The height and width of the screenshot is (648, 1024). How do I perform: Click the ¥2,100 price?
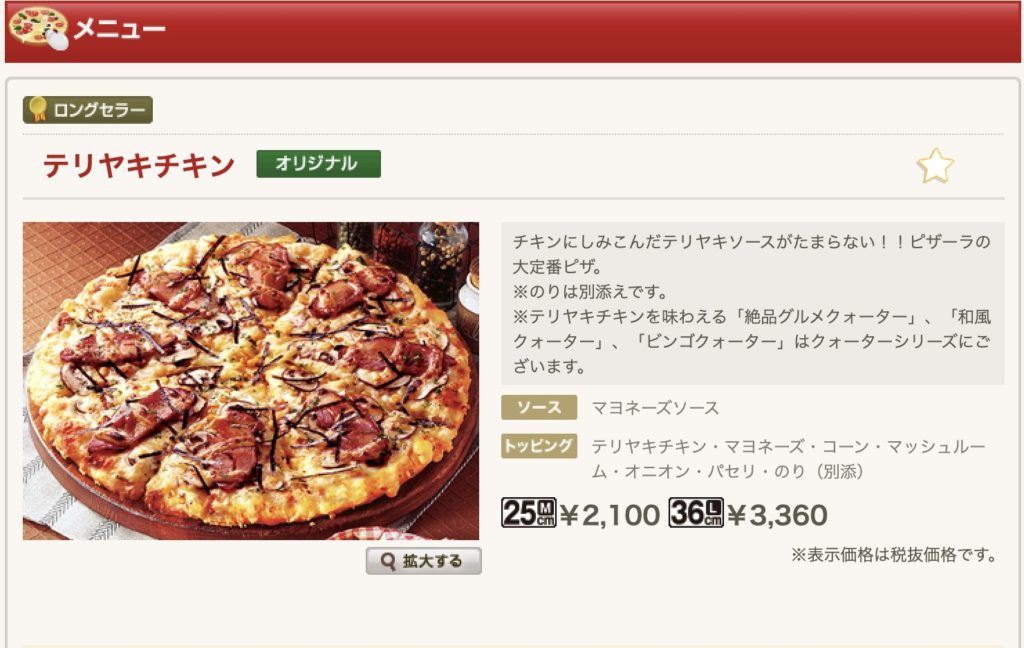click(610, 515)
